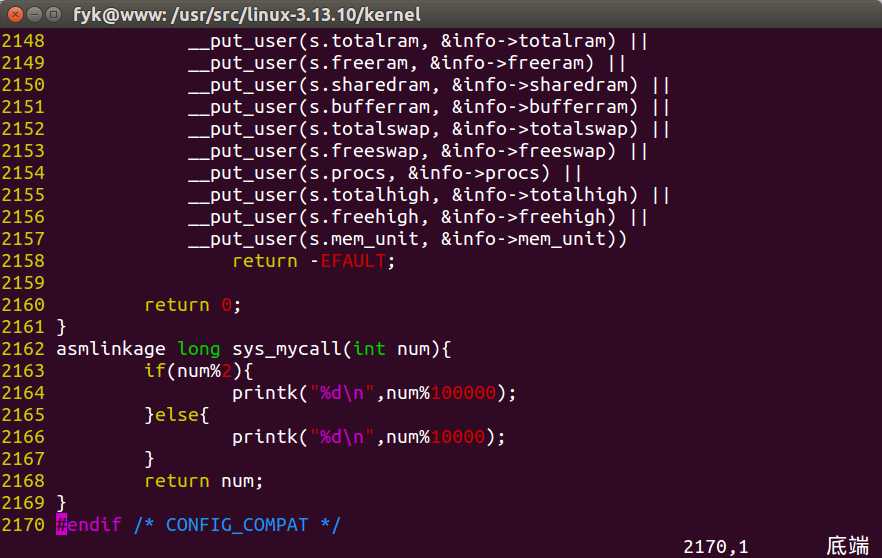
Task: Click s.mem_unit on line 2157
Action: [x=364, y=238]
